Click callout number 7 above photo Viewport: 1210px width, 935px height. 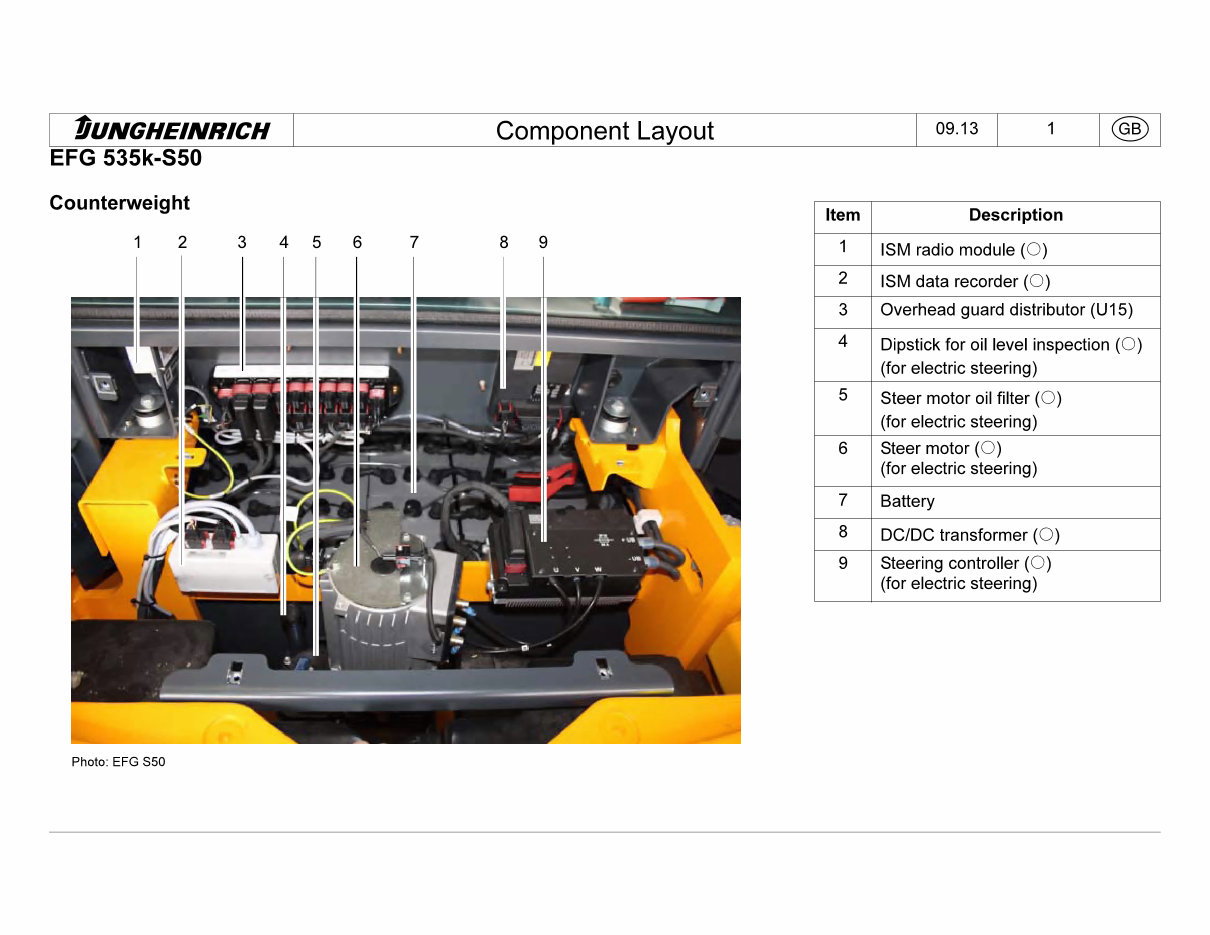414,242
